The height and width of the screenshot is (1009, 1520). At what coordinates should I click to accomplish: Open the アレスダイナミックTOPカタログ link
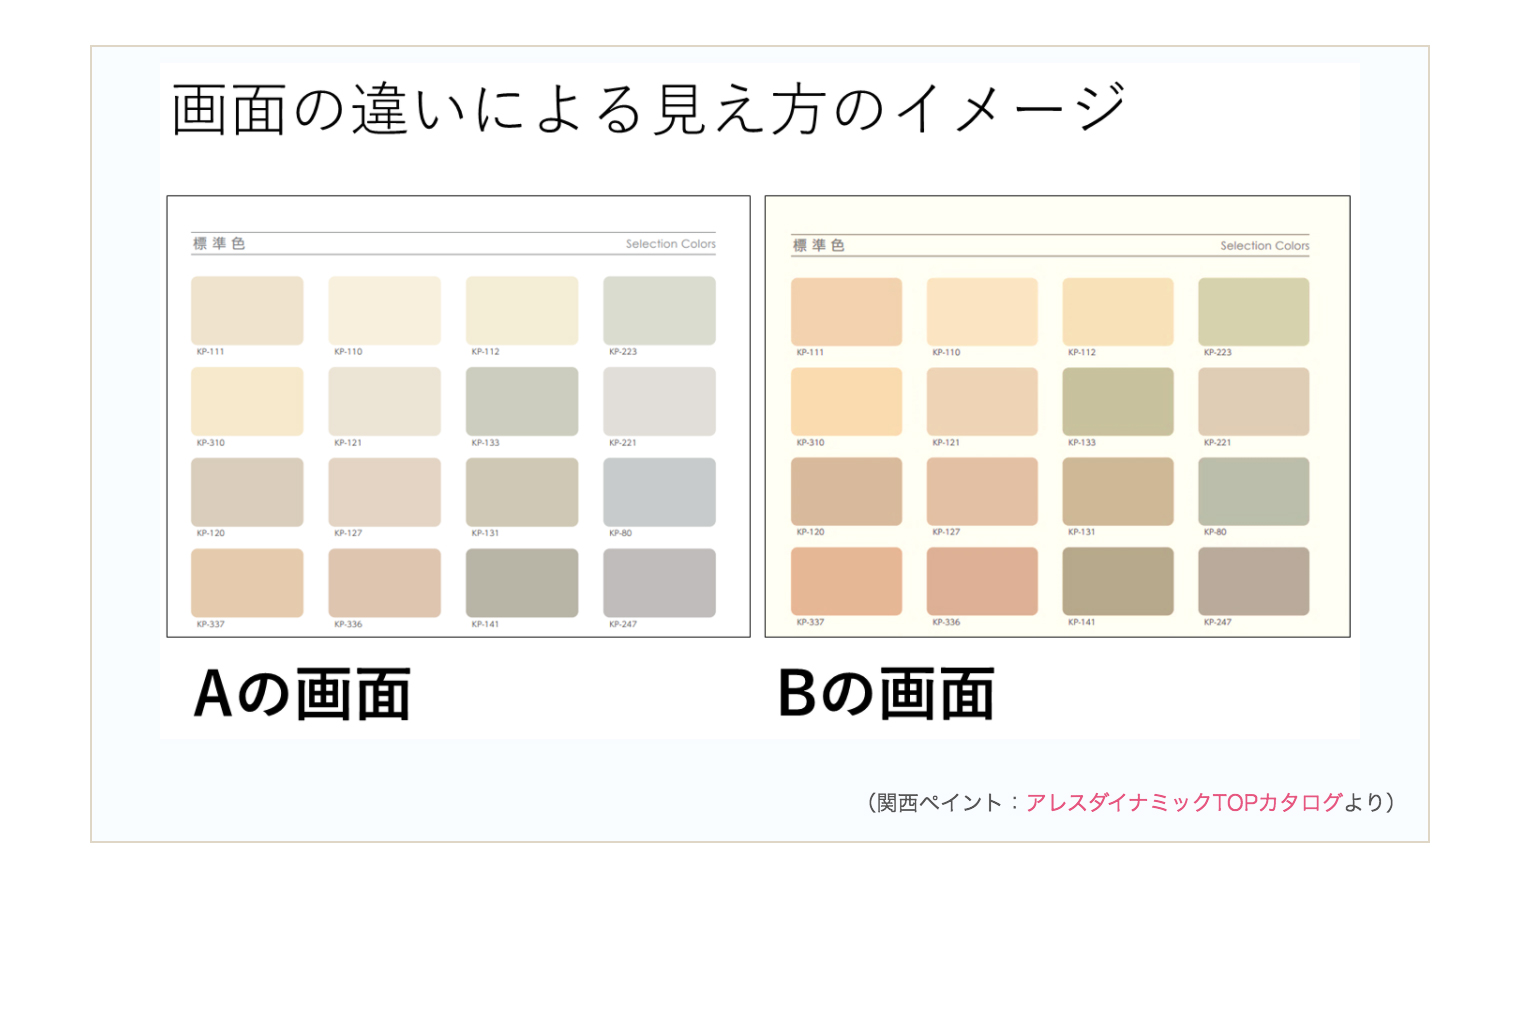(x=1183, y=802)
